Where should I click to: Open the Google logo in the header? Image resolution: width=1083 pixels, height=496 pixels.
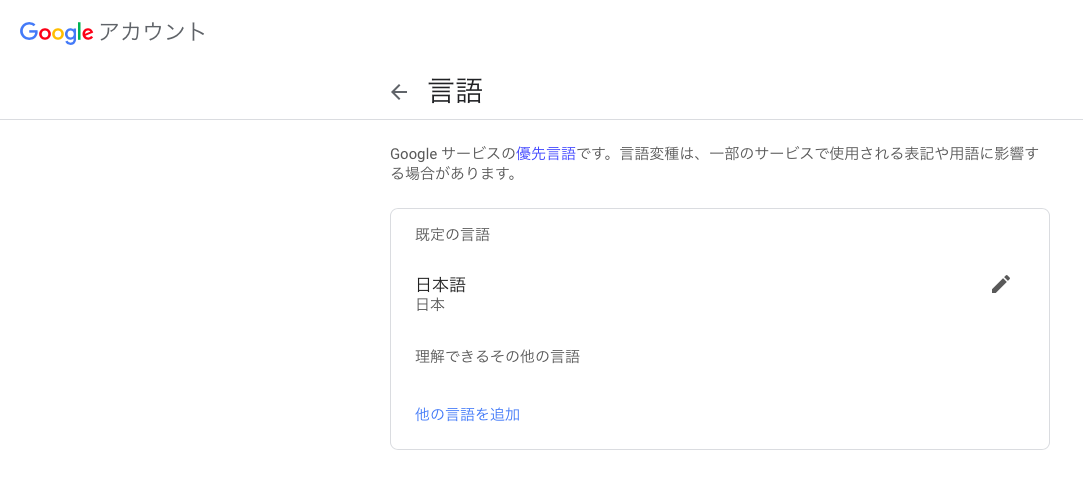pos(57,32)
